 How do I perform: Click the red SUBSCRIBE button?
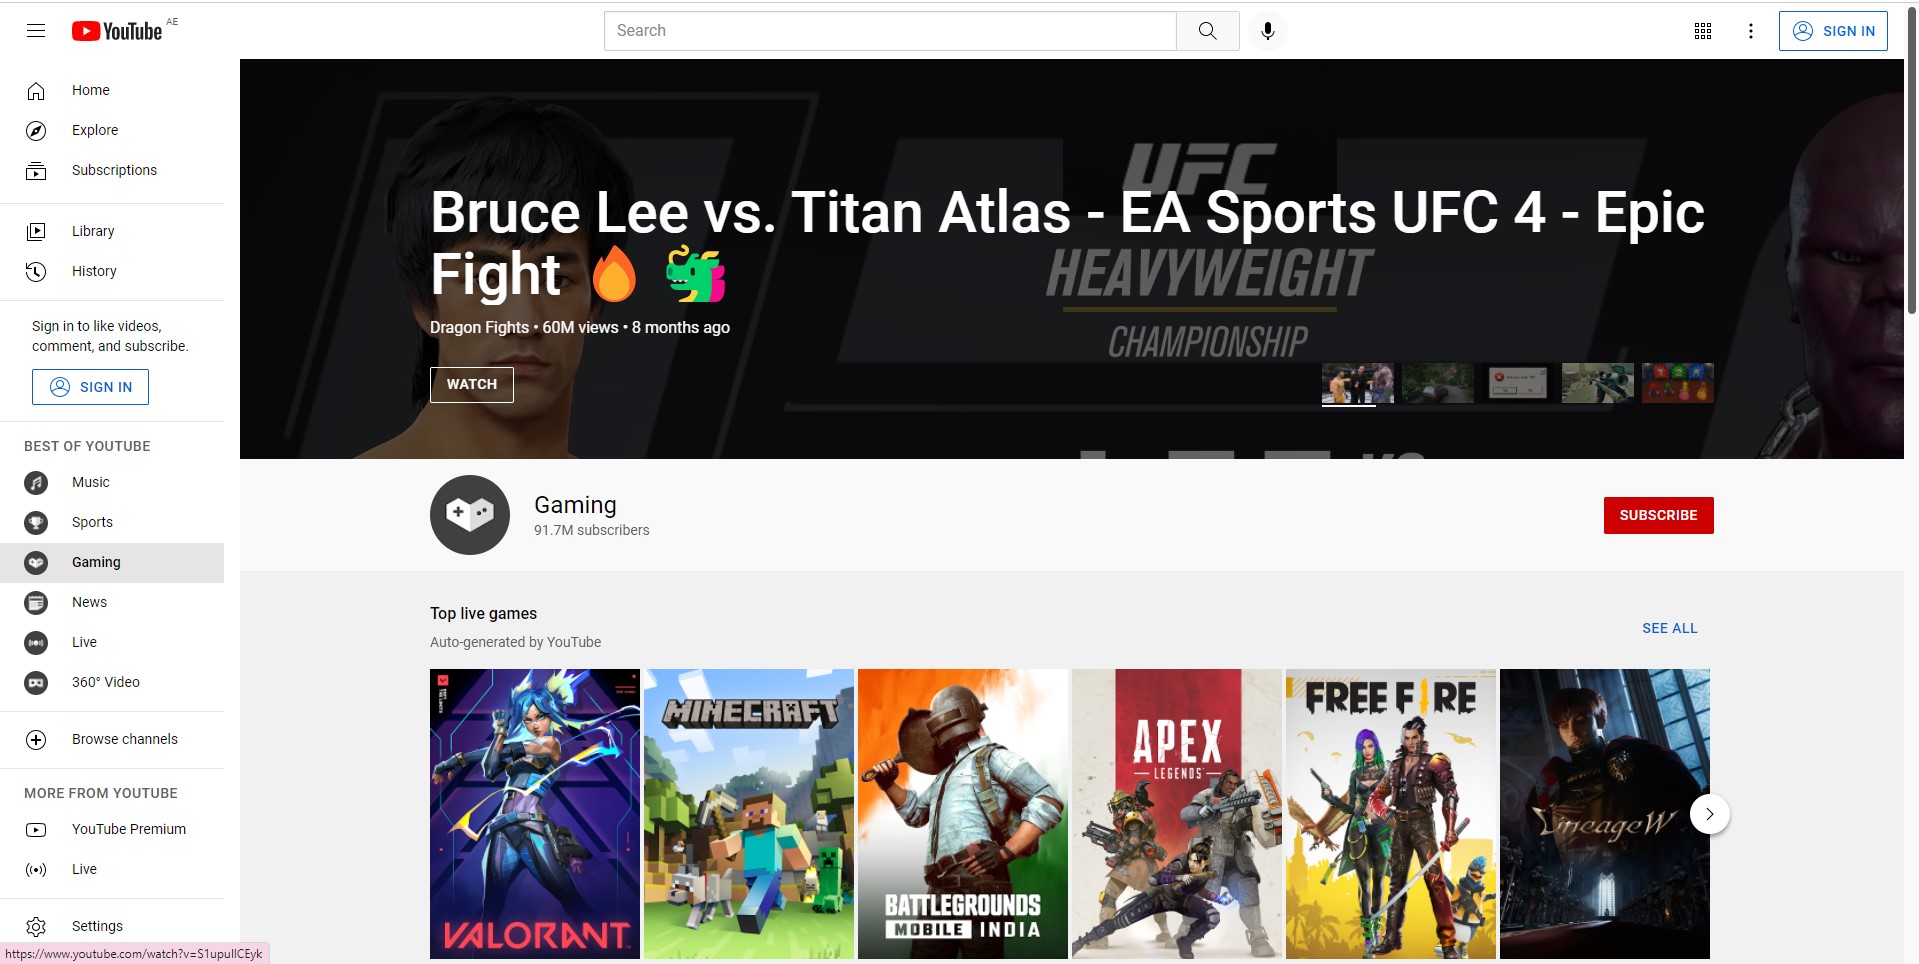click(1659, 516)
